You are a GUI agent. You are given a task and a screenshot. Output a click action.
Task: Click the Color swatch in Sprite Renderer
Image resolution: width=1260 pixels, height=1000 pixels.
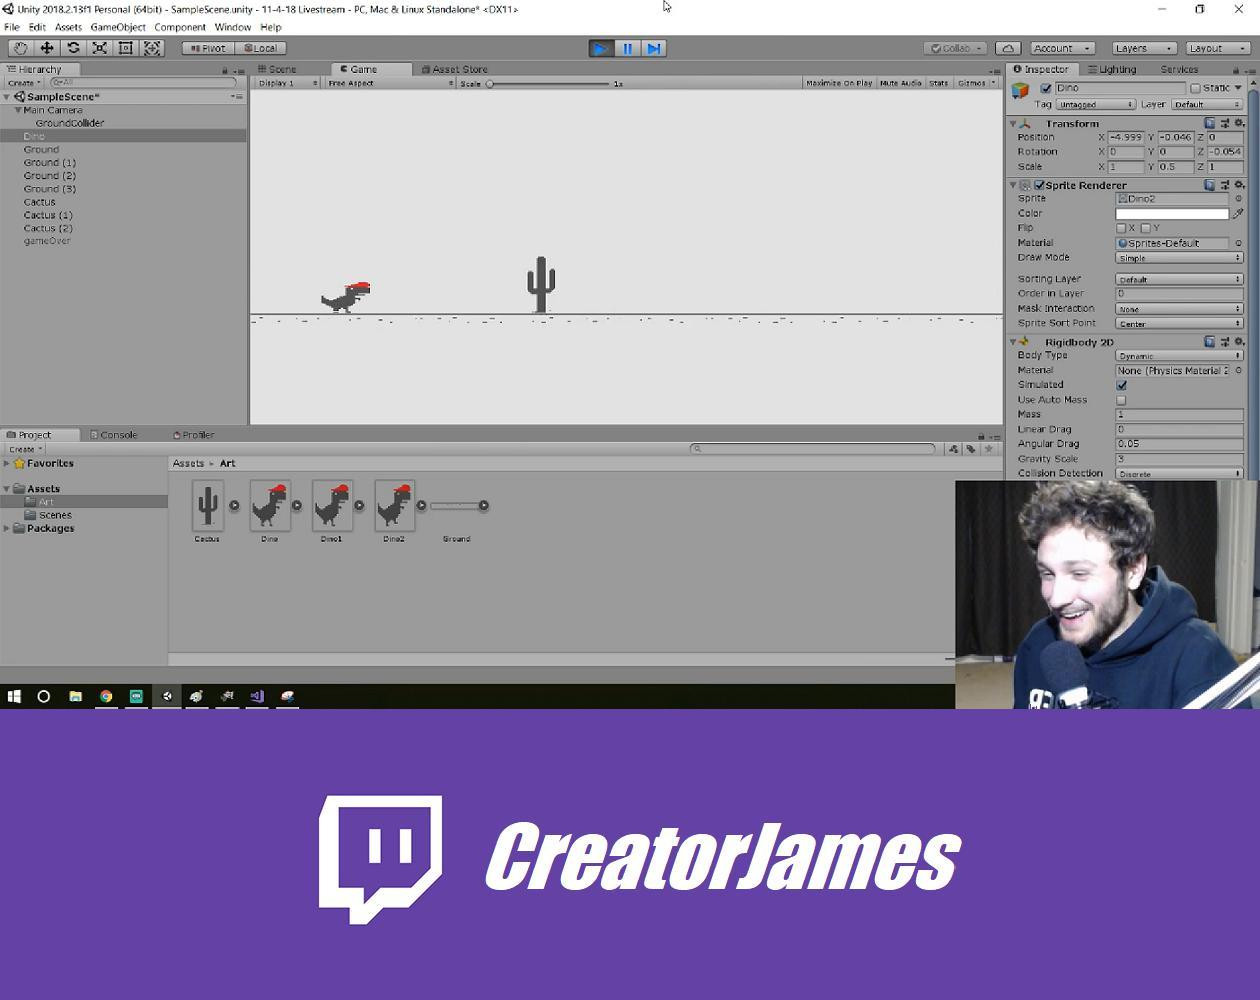pyautogui.click(x=1171, y=213)
